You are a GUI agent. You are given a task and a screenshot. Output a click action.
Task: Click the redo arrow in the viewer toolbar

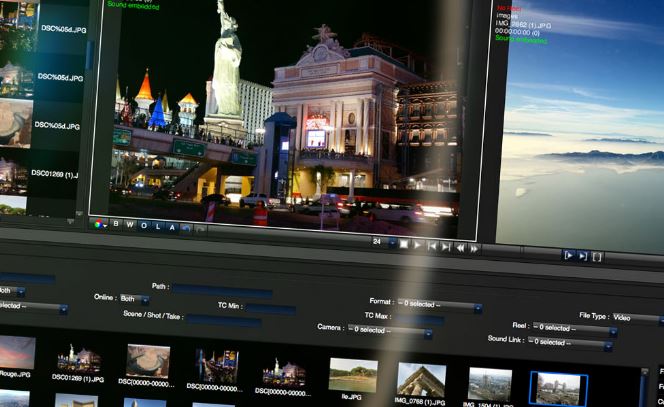(x=200, y=230)
